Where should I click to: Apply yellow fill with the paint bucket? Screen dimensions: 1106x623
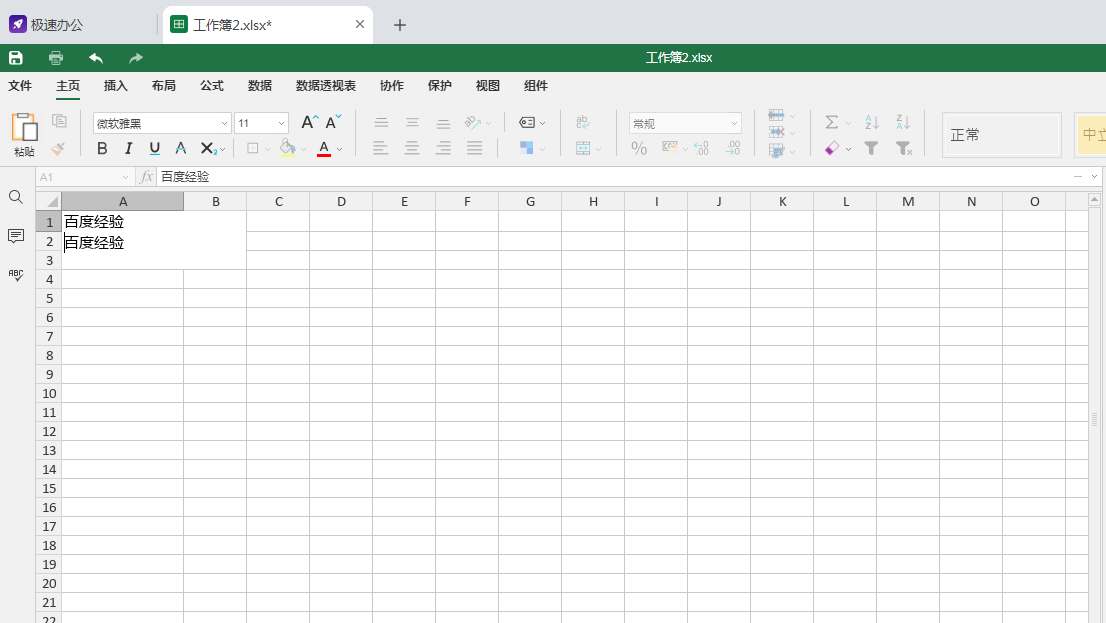pos(287,148)
